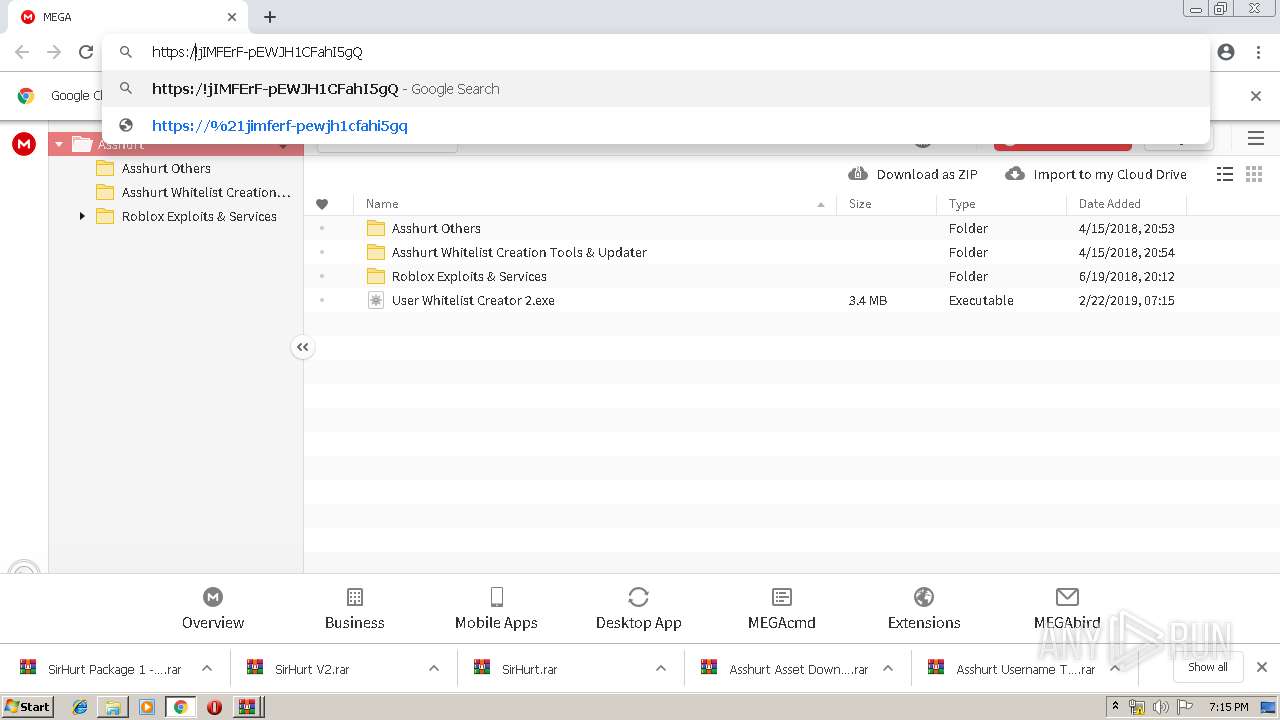Switch to the MEGA browser tab
Screen dimensions: 1280x720
coord(128,17)
